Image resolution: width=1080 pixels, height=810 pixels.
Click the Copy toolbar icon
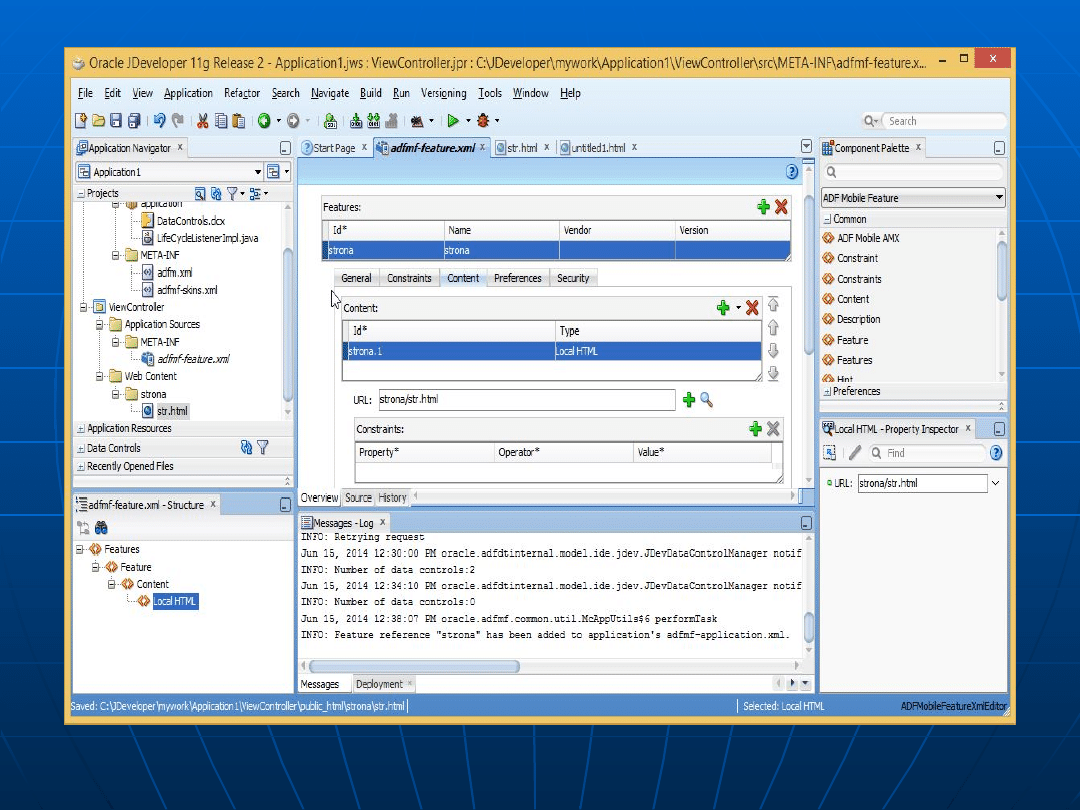pos(221,121)
